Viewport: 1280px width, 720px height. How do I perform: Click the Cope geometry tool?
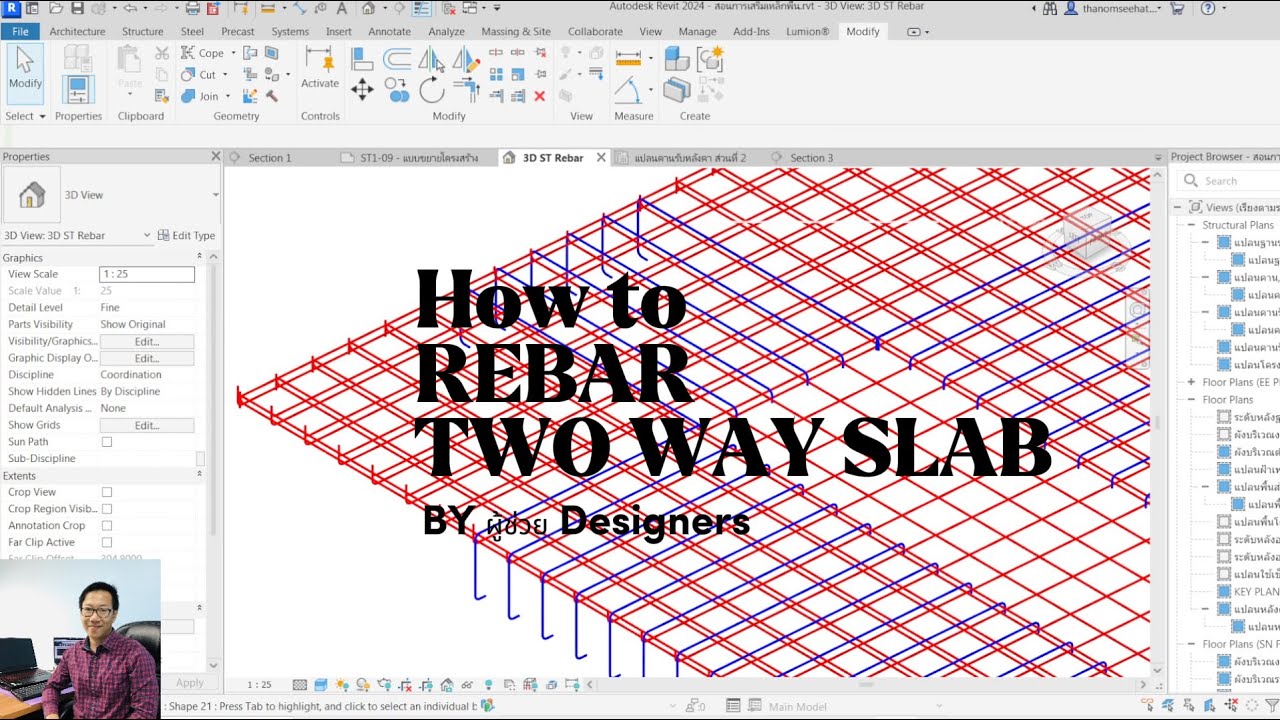[203, 53]
